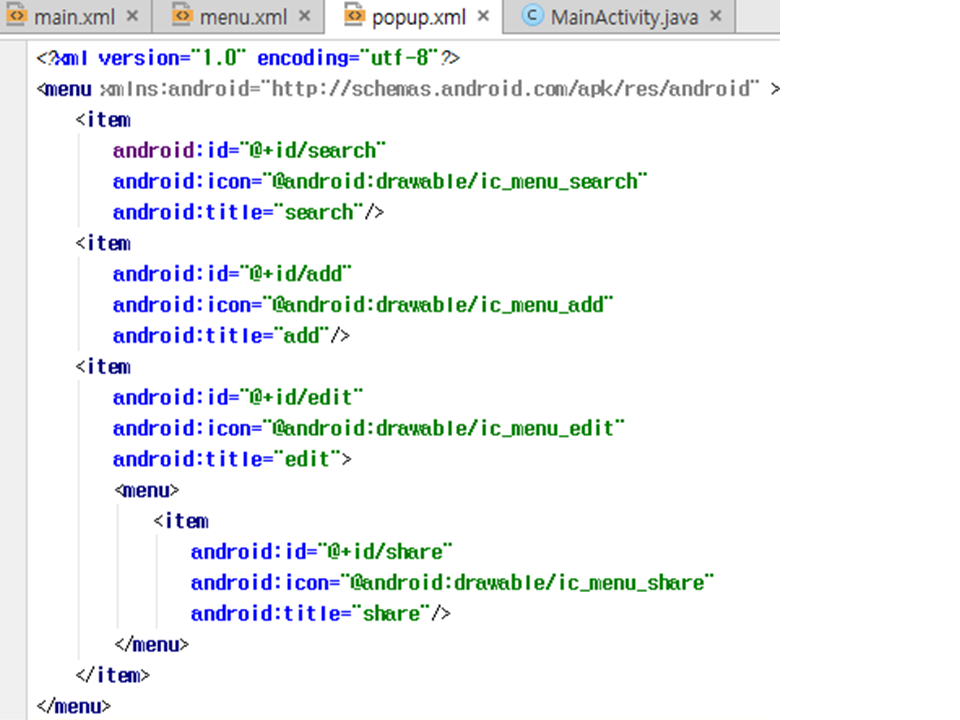Click the popup.xml tab file icon
The width and height of the screenshot is (960, 720).
[x=354, y=17]
